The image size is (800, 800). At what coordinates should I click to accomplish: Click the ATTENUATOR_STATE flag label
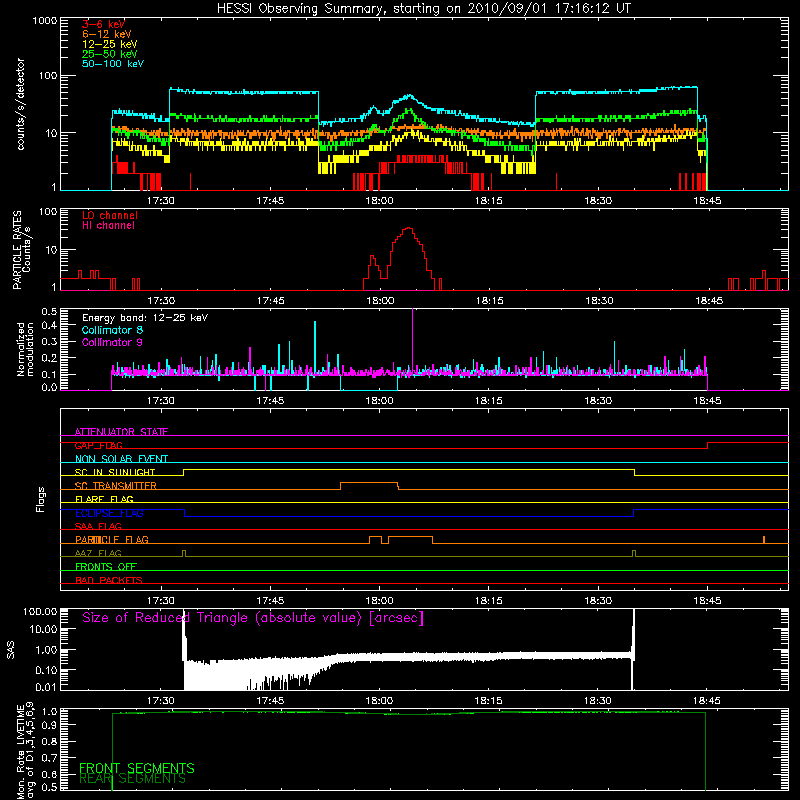(121, 432)
